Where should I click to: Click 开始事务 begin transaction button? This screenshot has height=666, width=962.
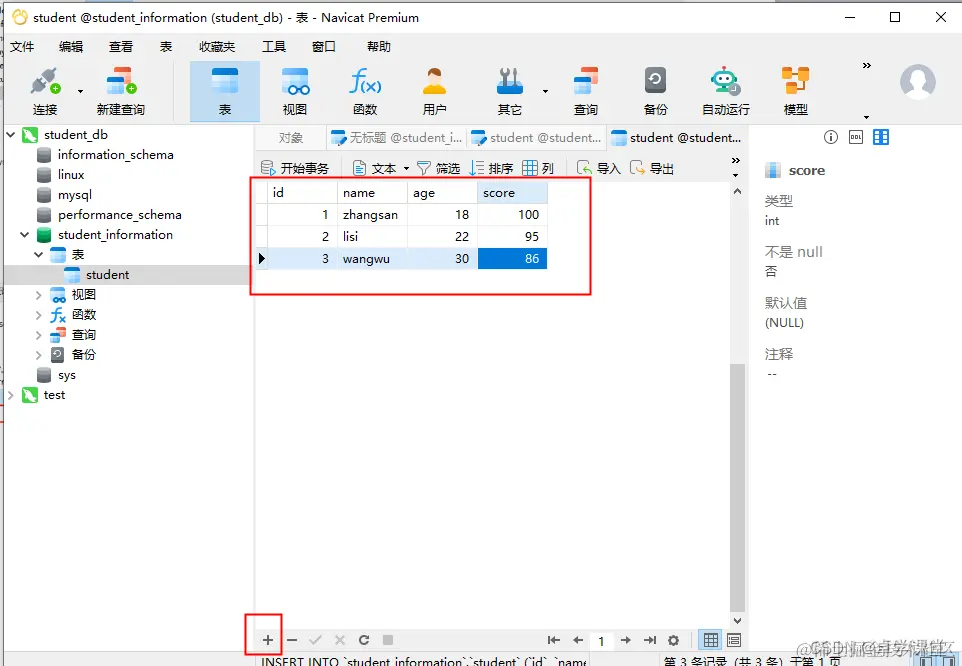(x=296, y=168)
